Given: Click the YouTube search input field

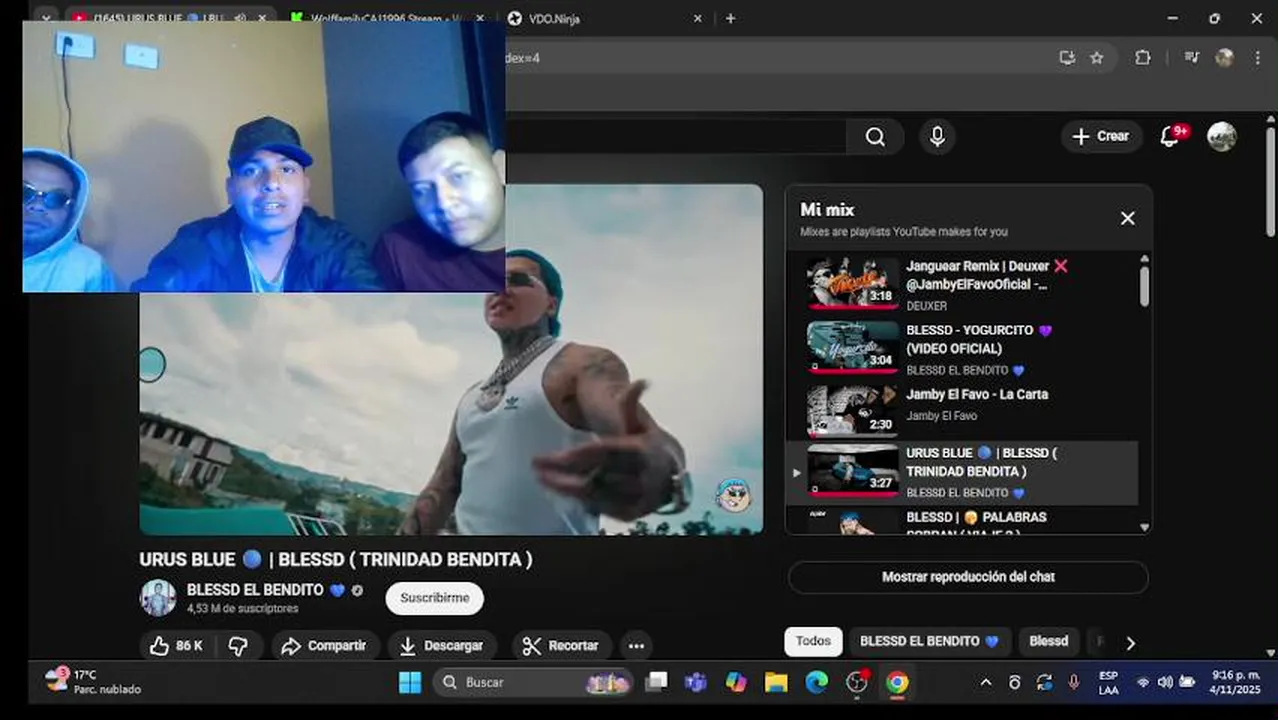Looking at the screenshot, I should [x=676, y=137].
